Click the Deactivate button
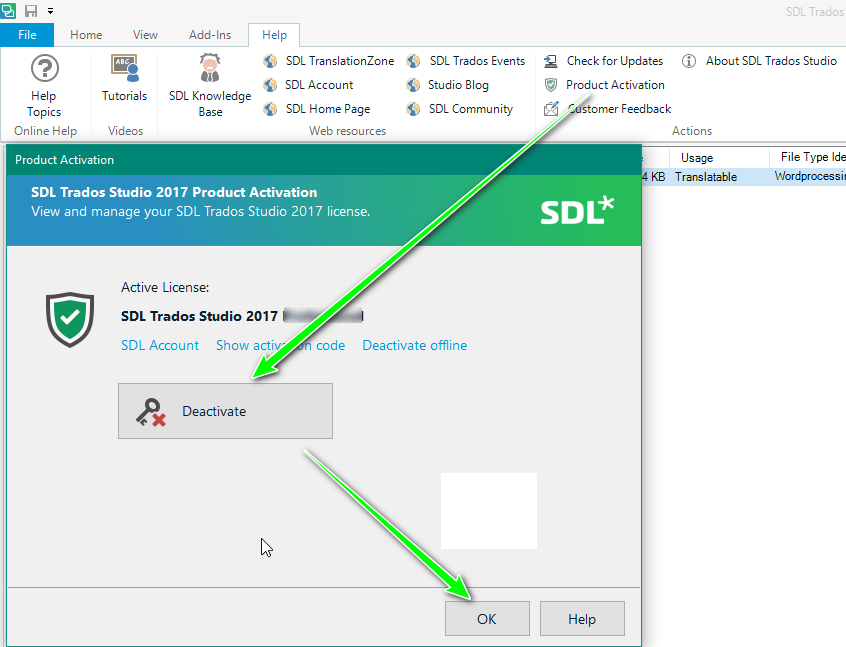 pyautogui.click(x=226, y=411)
